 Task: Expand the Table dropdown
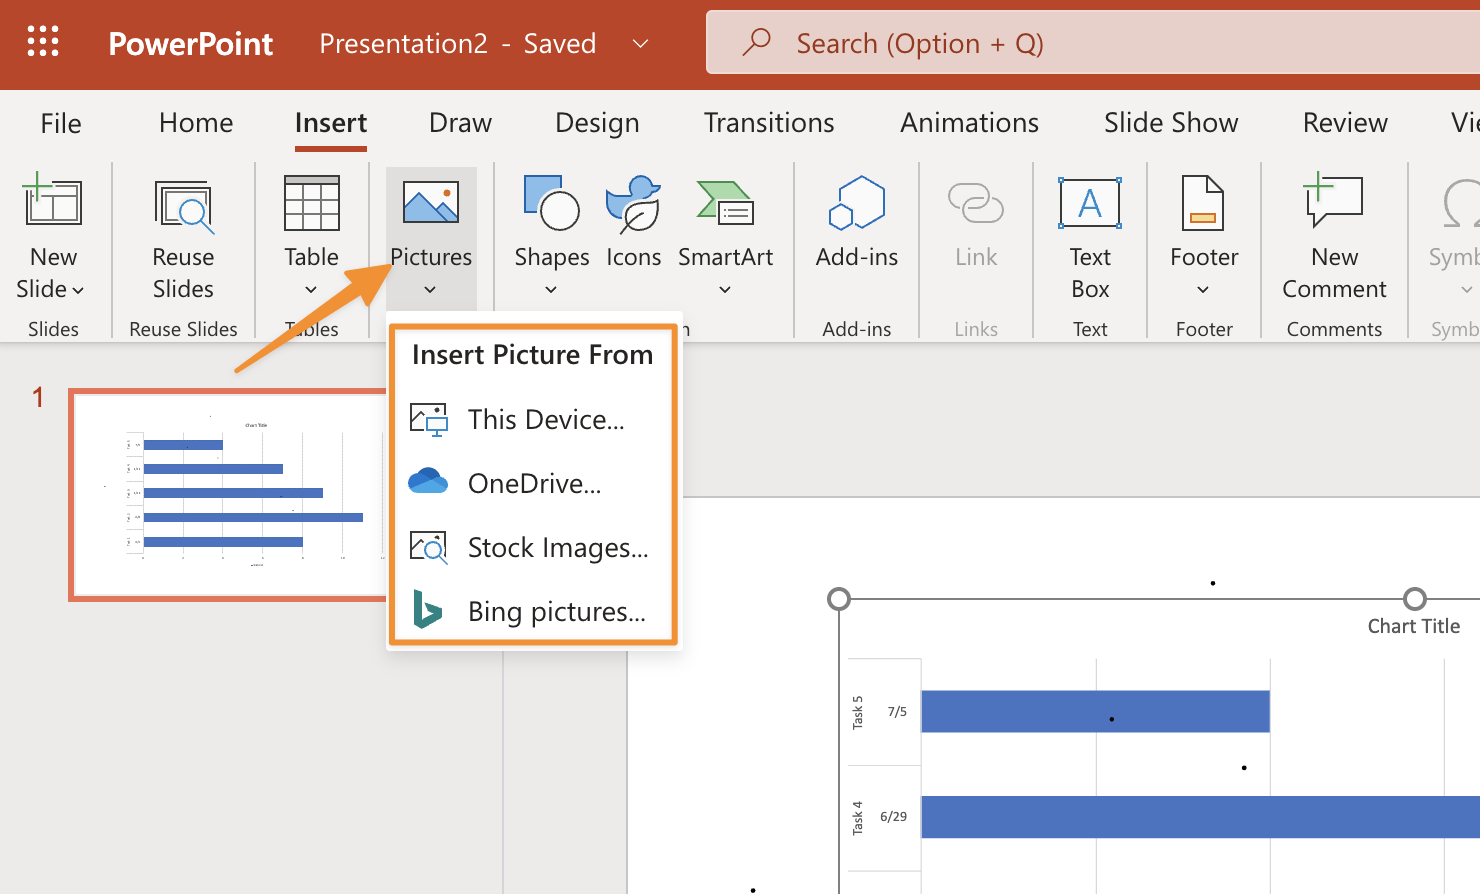click(311, 290)
